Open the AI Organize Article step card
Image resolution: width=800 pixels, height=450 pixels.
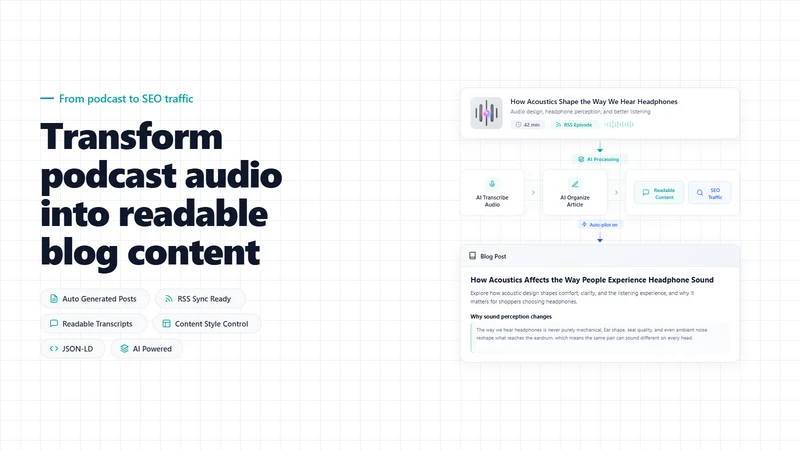coord(575,192)
